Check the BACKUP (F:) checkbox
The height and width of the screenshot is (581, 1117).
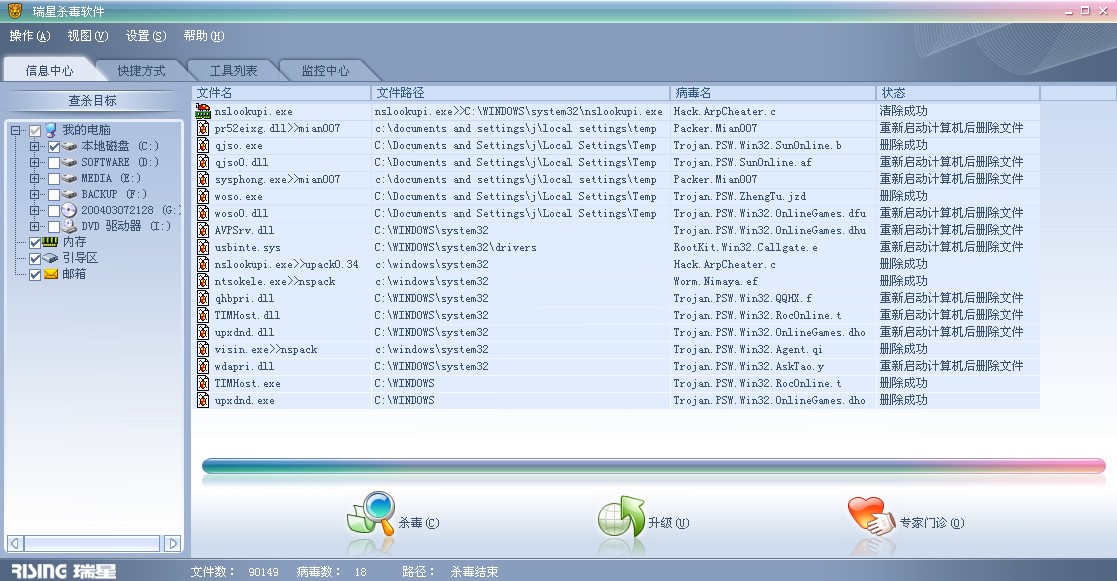click(53, 194)
